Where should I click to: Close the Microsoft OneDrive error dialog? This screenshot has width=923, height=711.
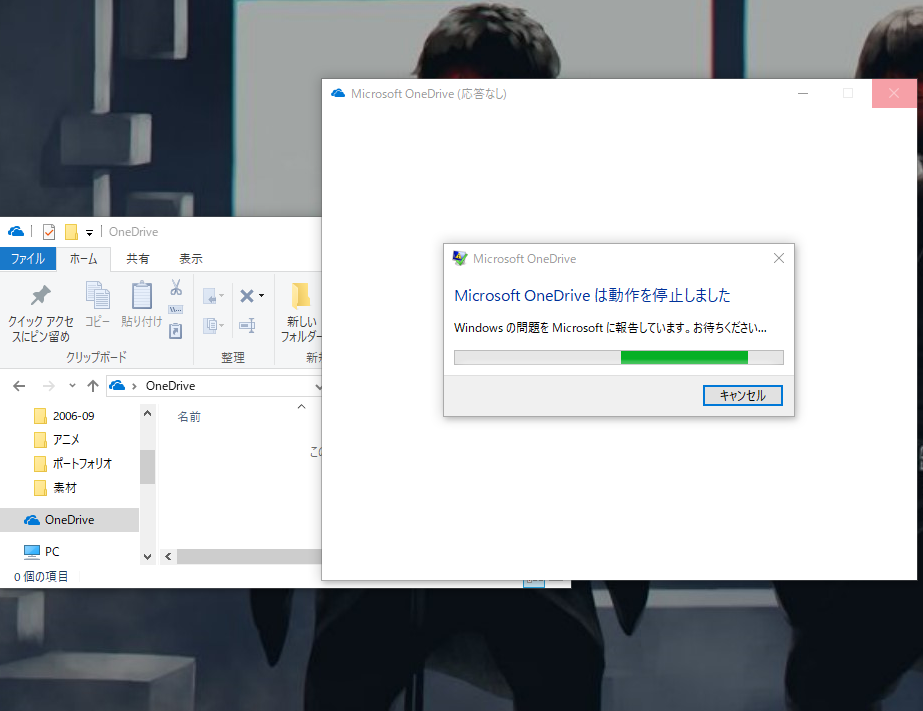coord(778,258)
